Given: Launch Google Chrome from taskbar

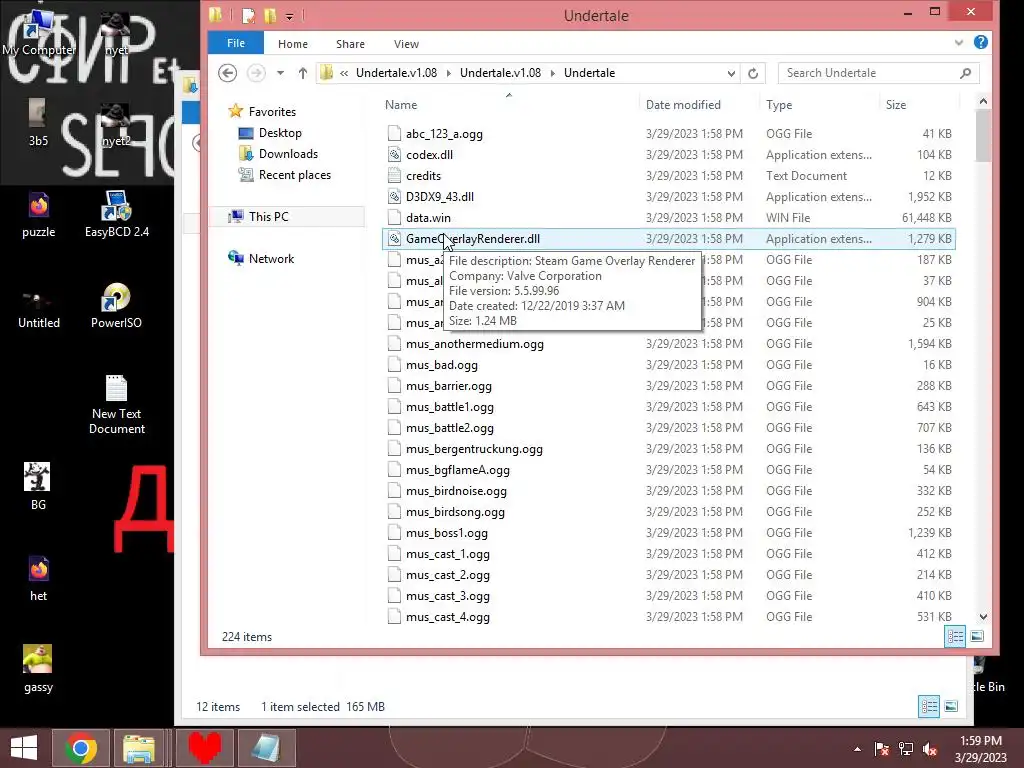Looking at the screenshot, I should coord(81,748).
